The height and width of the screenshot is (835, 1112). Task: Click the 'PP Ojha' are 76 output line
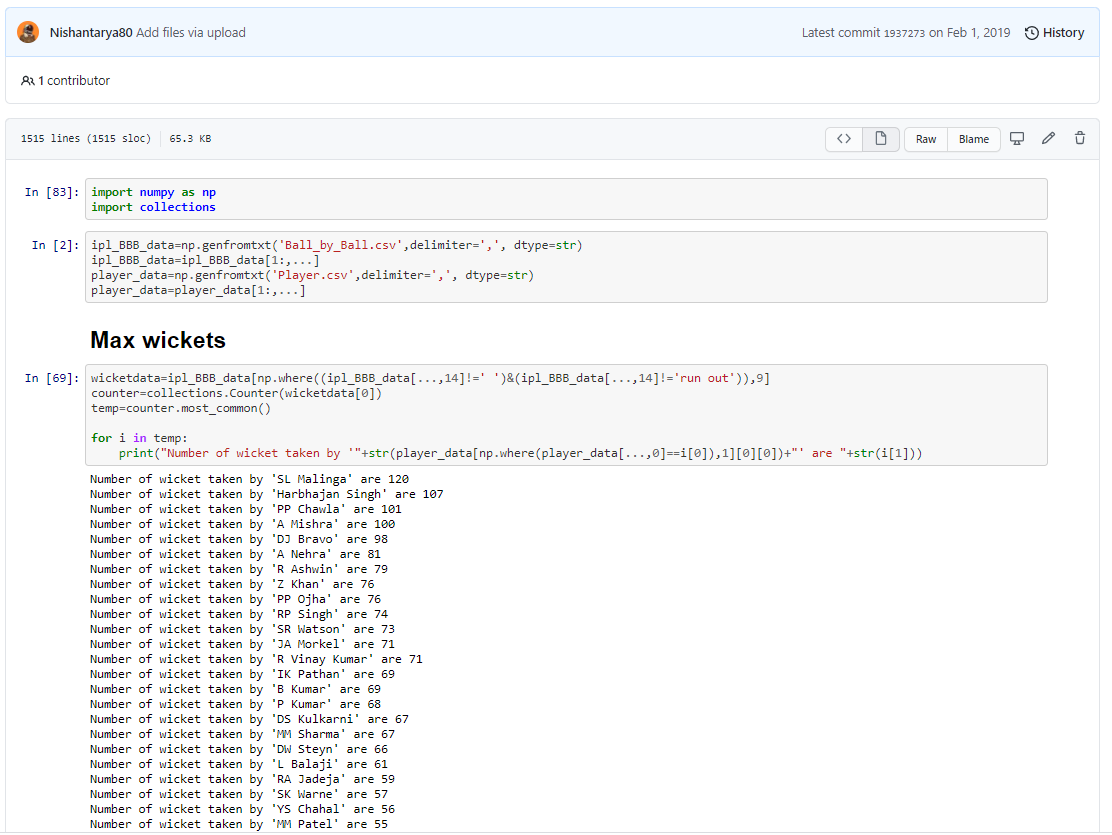[x=235, y=599]
